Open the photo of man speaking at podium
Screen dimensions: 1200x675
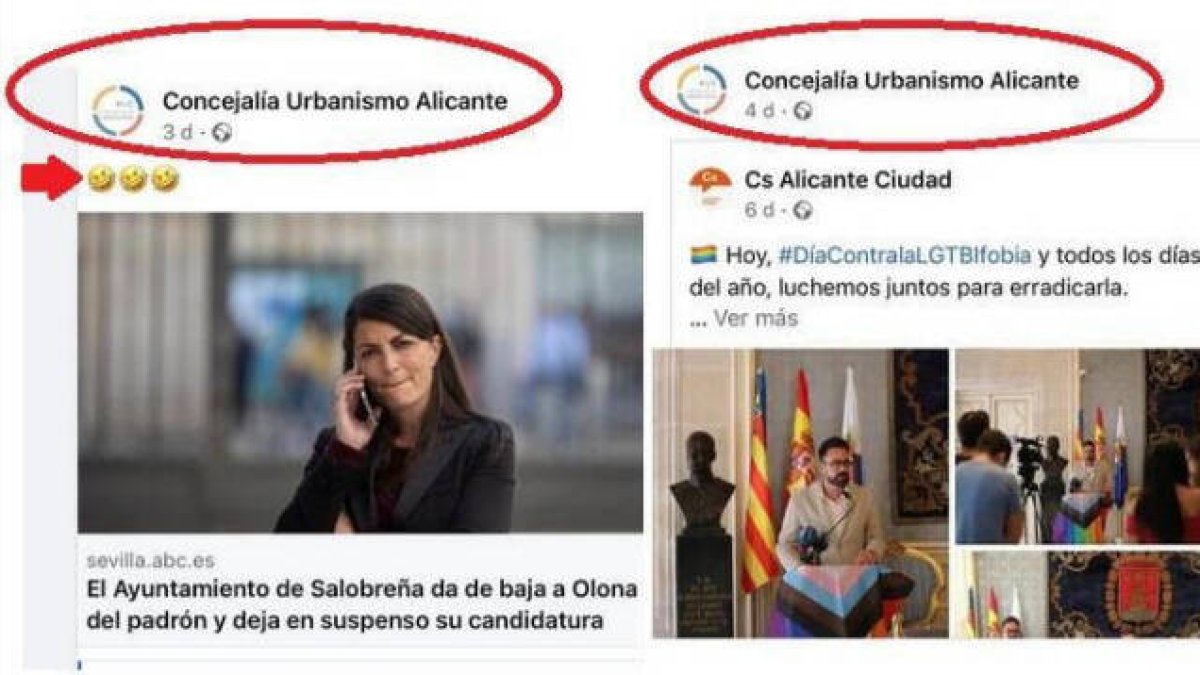[x=800, y=493]
